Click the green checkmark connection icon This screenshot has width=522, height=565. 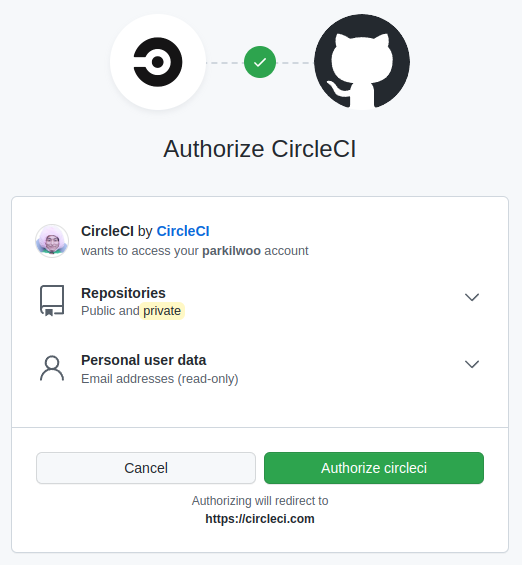[260, 62]
